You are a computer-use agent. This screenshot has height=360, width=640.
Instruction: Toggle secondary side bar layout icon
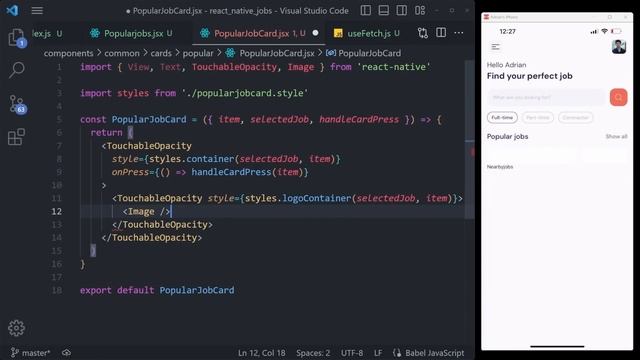(x=402, y=10)
